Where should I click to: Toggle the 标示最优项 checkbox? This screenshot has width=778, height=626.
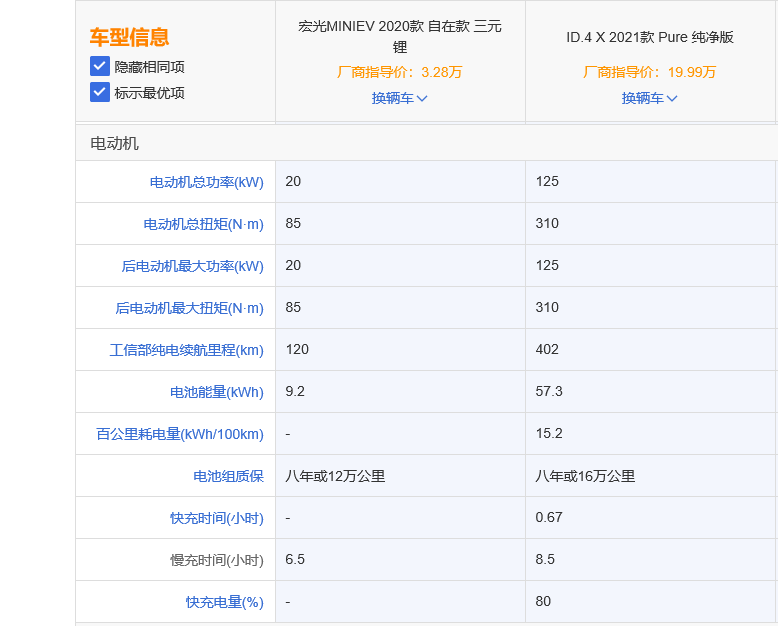pyautogui.click(x=100, y=92)
